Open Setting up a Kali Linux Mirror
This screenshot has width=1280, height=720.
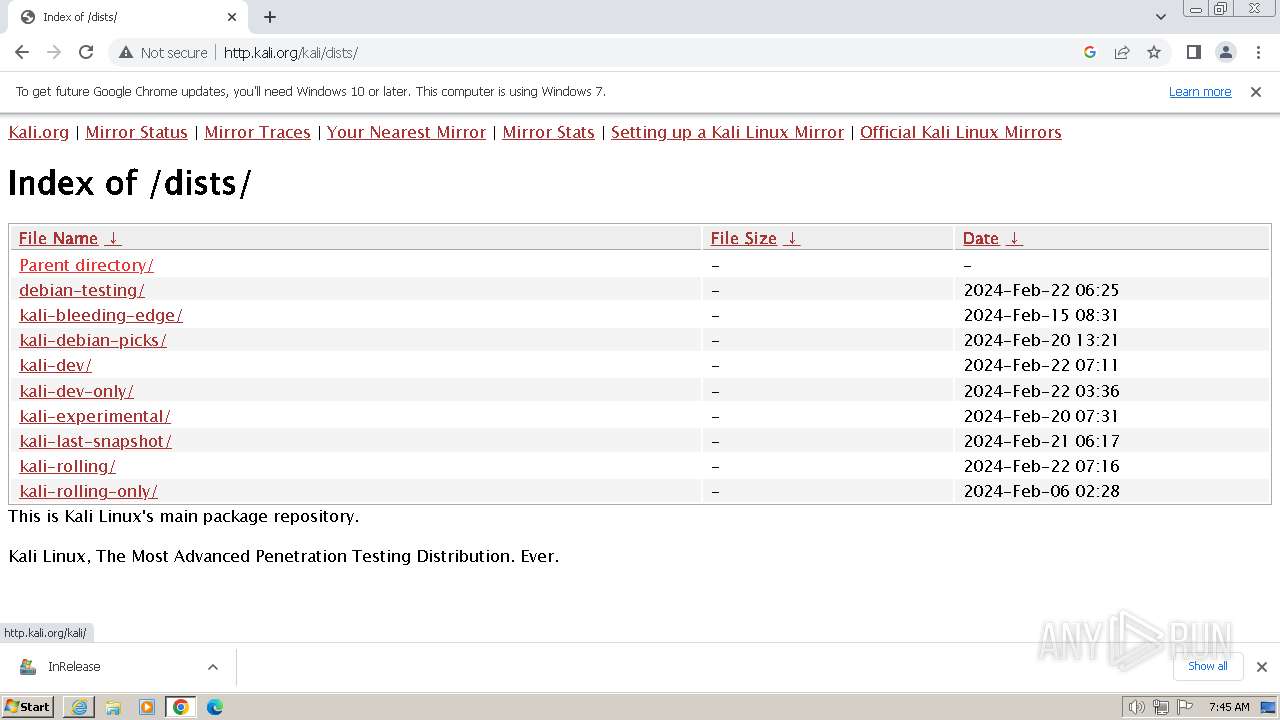727,132
